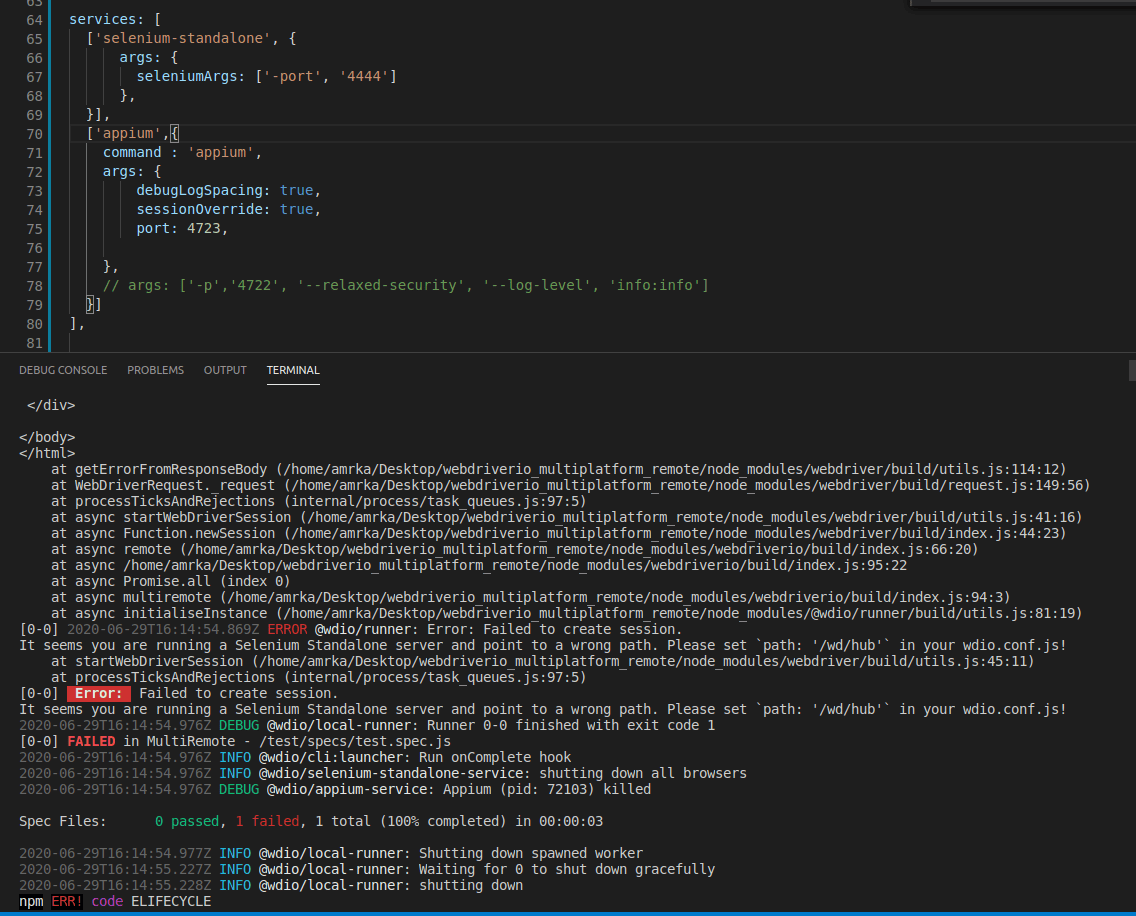Click line number 78 in gutter
Screen dimensions: 1136x916
pos(34,286)
